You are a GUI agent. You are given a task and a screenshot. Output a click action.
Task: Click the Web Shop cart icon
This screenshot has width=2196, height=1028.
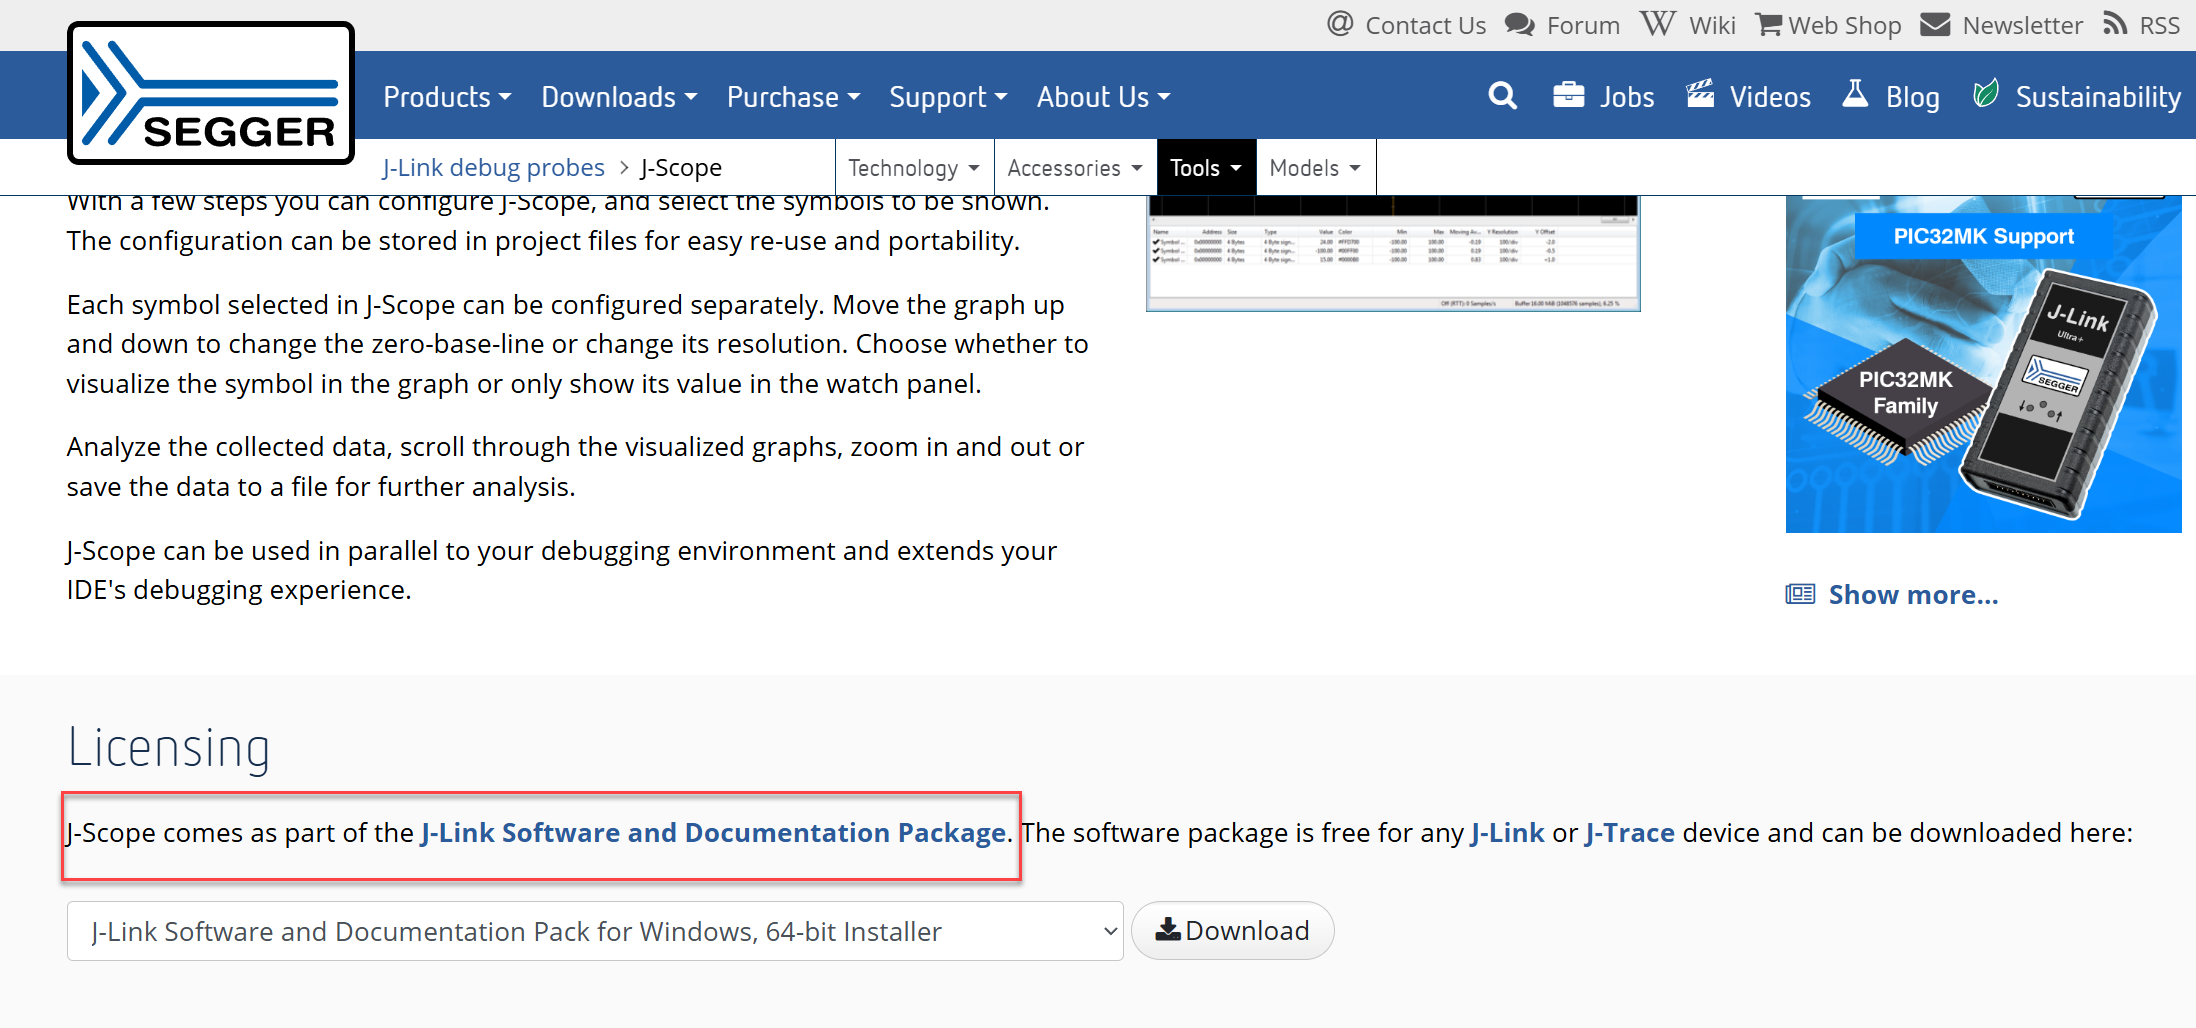[x=1768, y=24]
